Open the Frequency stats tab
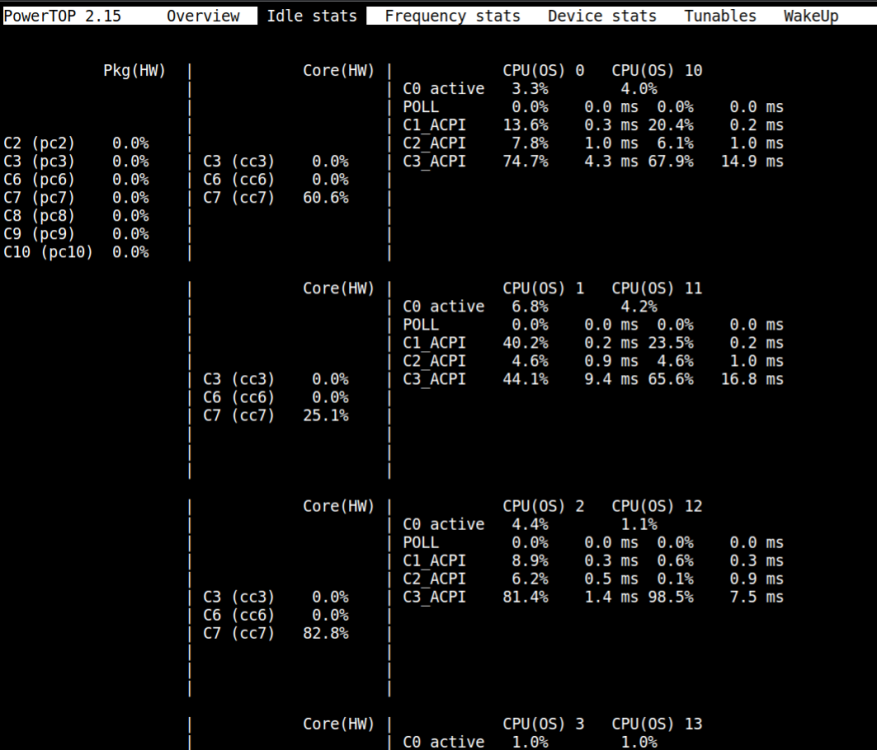Image resolution: width=877 pixels, height=750 pixels. (x=452, y=16)
